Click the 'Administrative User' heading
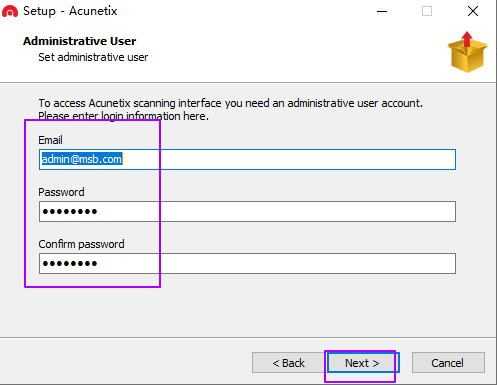The image size is (497, 385). point(80,41)
